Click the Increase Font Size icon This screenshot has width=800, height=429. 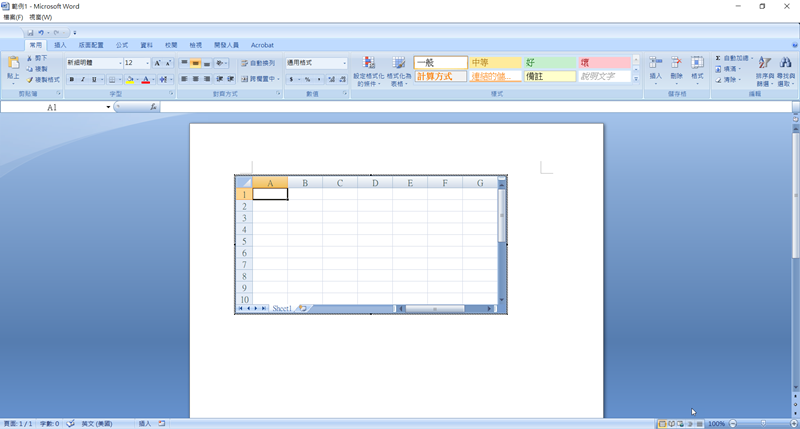click(157, 63)
